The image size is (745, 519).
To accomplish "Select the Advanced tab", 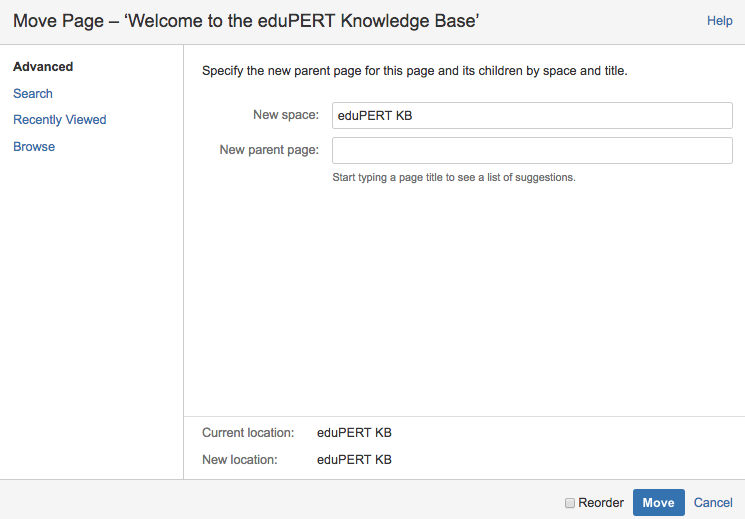I will [x=43, y=67].
